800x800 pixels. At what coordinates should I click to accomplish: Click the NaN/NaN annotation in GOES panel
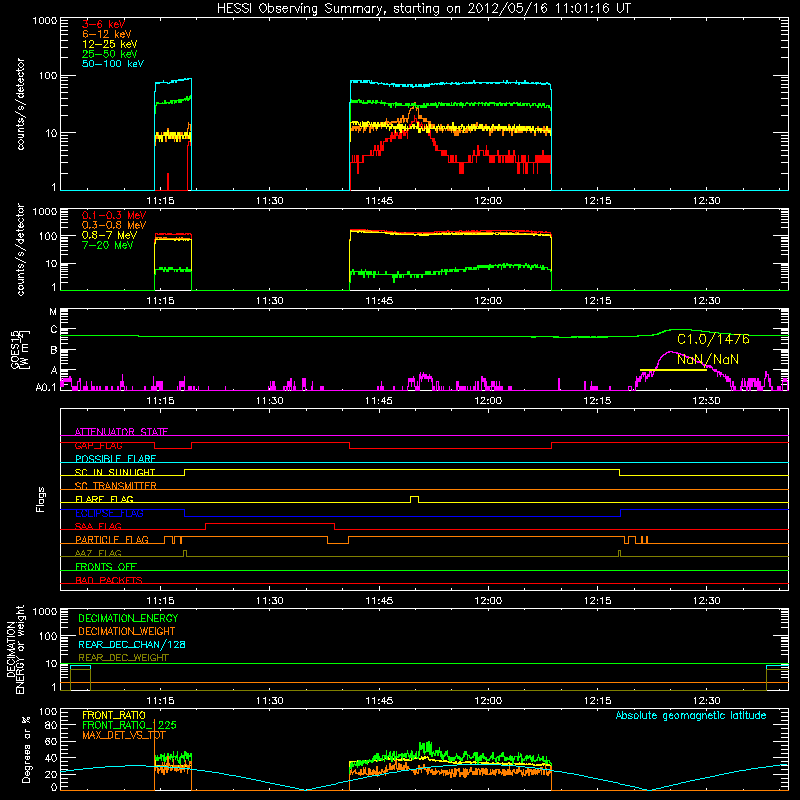708,359
